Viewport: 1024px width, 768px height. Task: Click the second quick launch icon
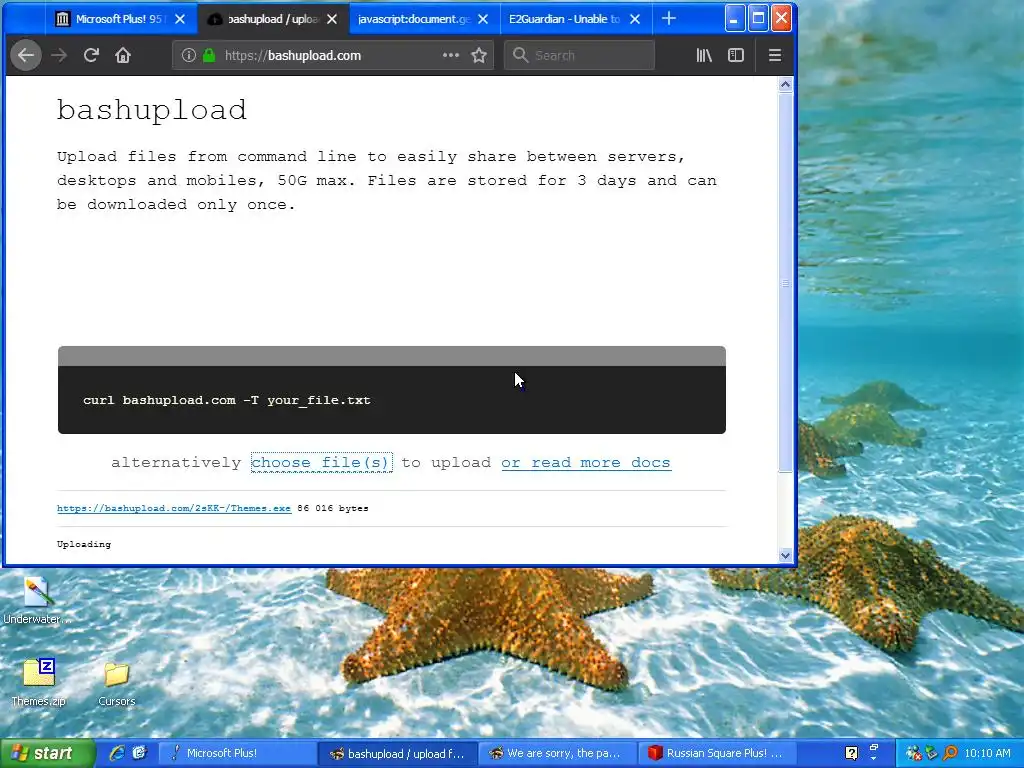139,753
